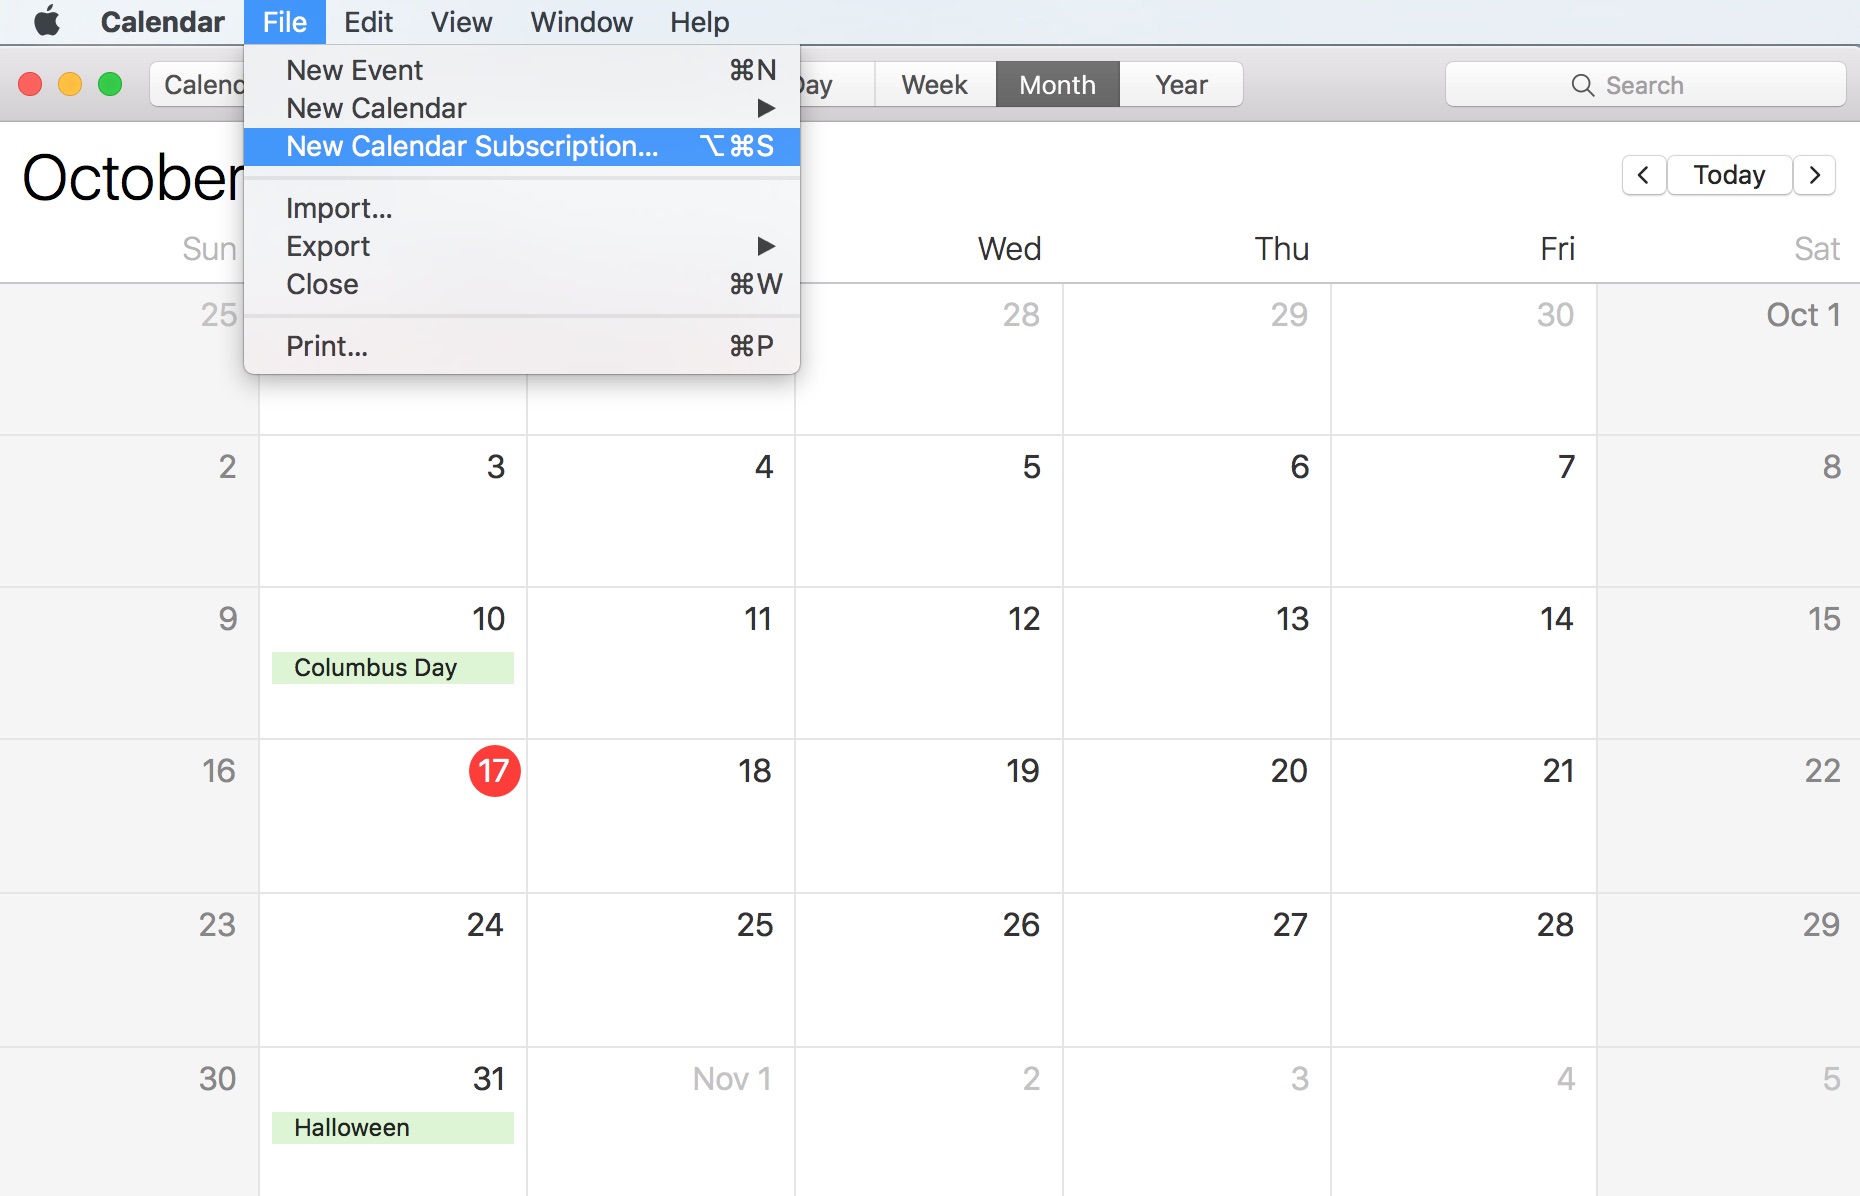This screenshot has width=1860, height=1196.
Task: Choose Import… from the File menu
Action: (521, 208)
